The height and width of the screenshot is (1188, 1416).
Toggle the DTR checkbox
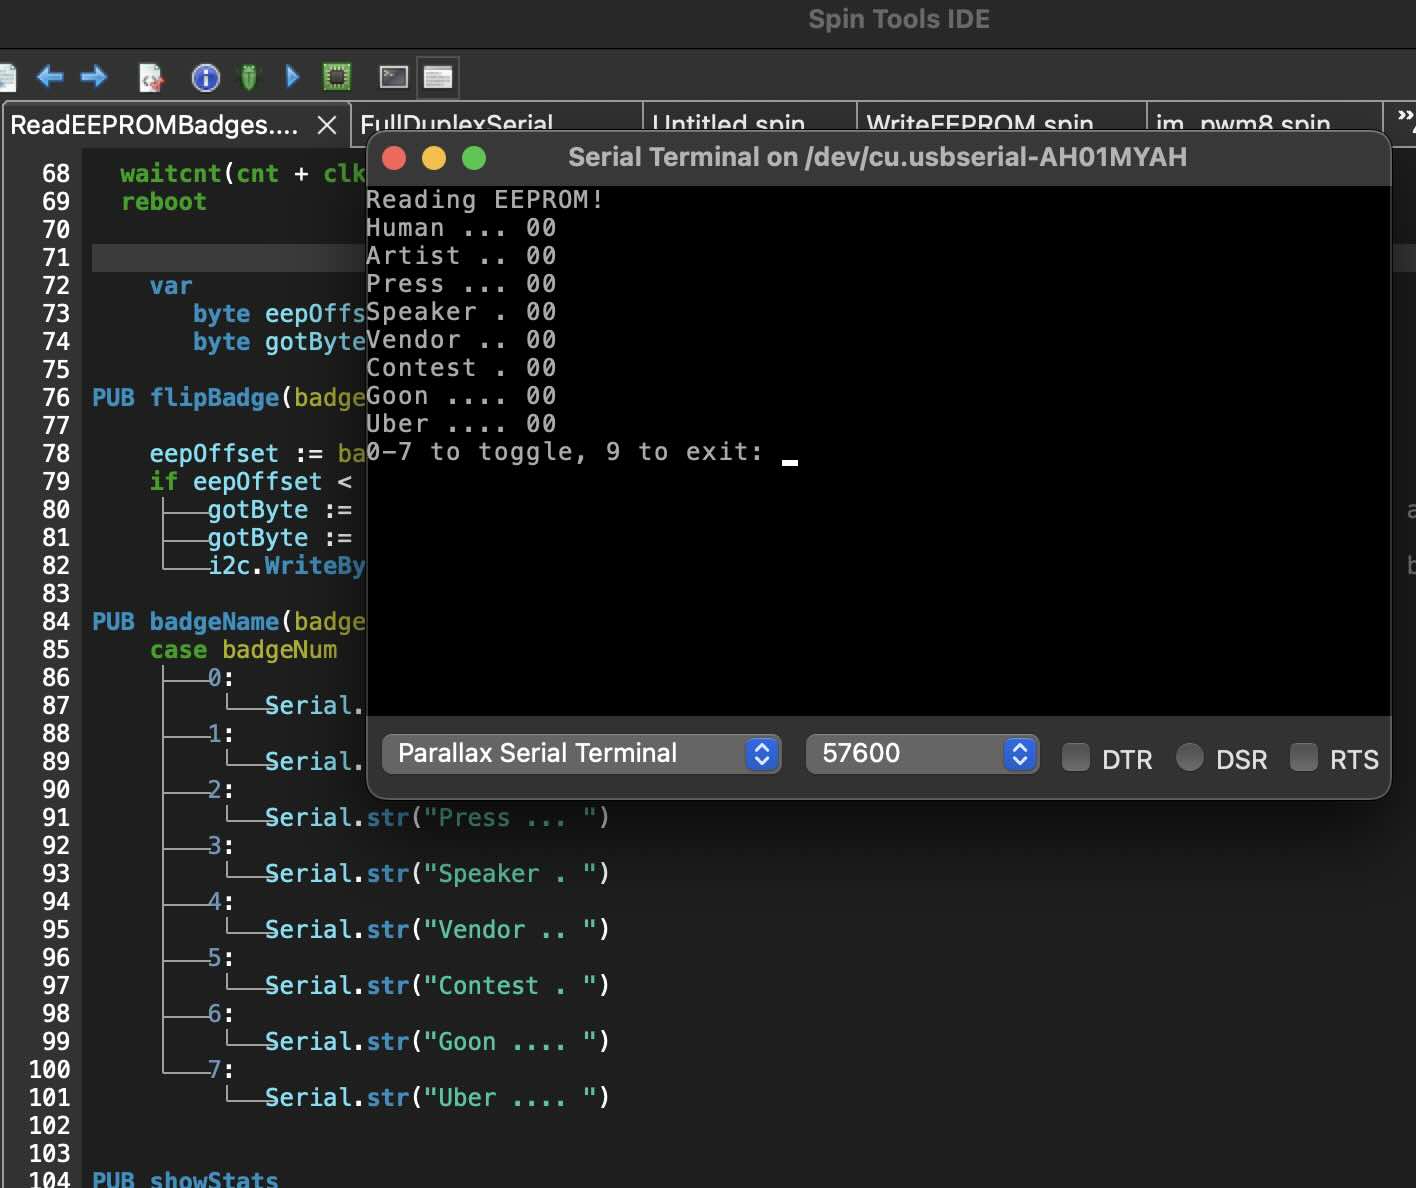[x=1076, y=757]
